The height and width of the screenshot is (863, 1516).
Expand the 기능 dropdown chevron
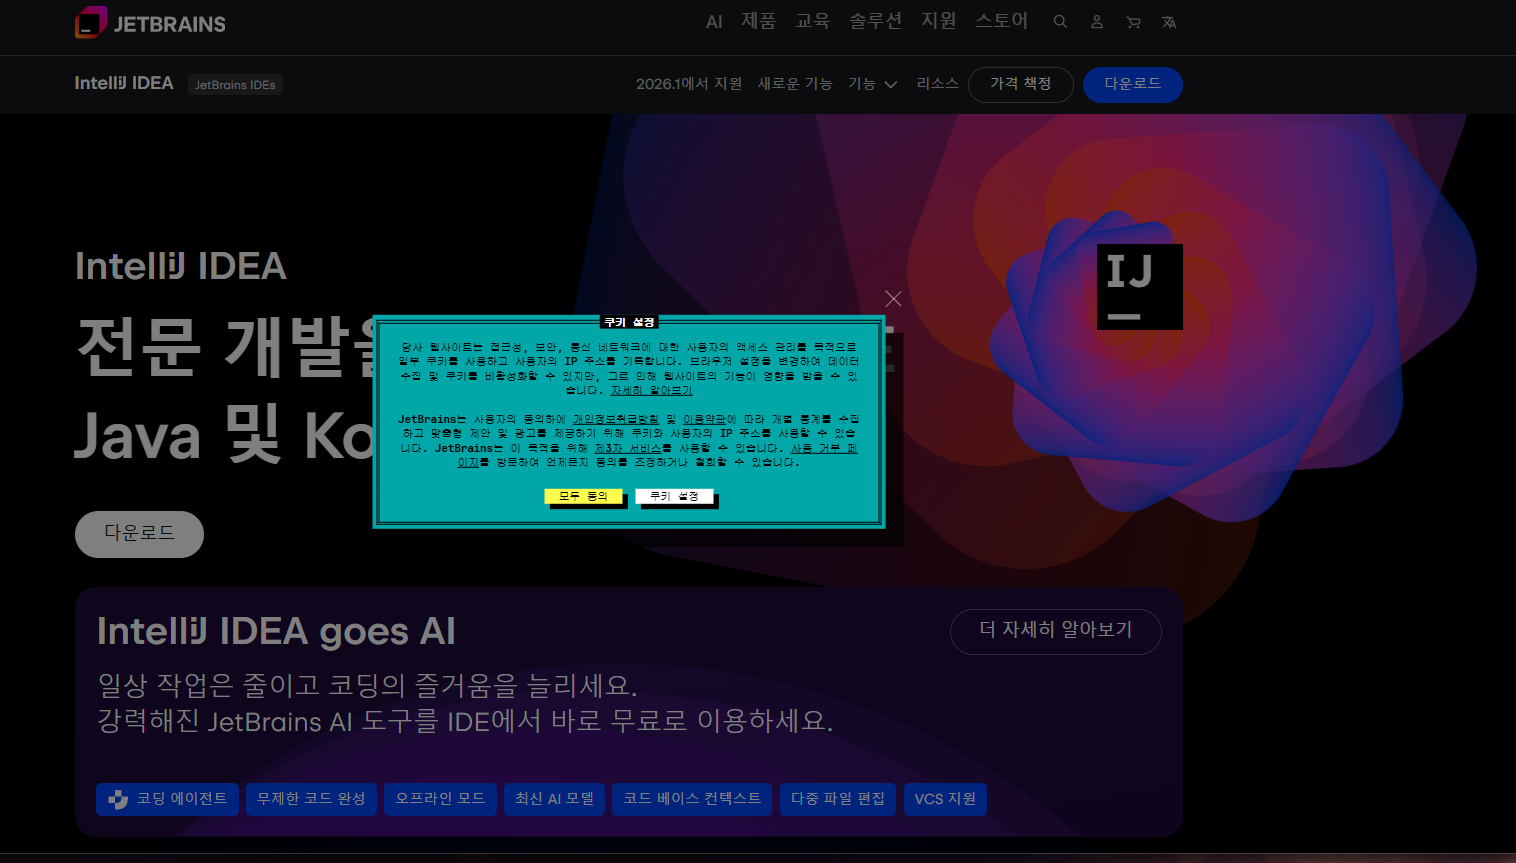point(890,85)
